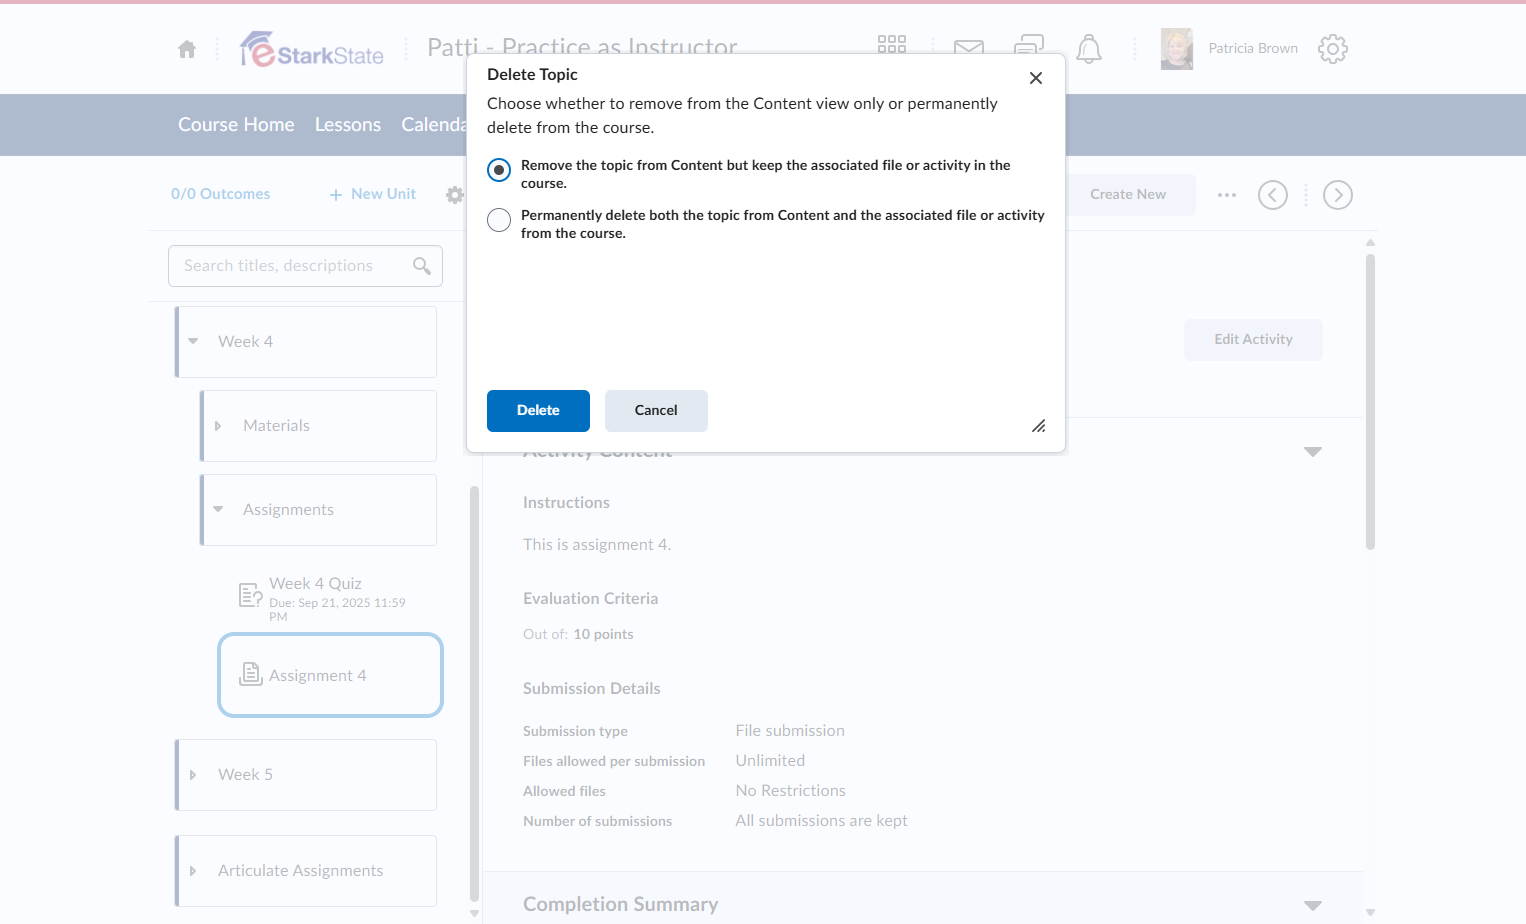Click the Week 4 Quiz icon
Viewport: 1526px width, 924px height.
pyautogui.click(x=250, y=595)
